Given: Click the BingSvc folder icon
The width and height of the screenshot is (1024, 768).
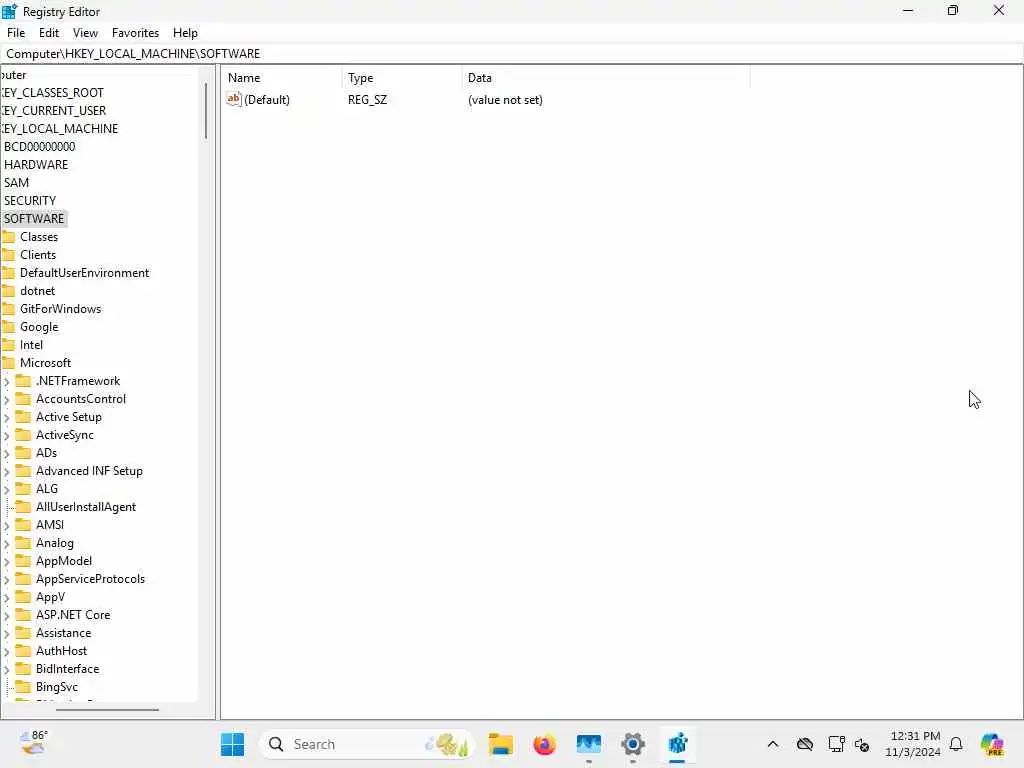Looking at the screenshot, I should tap(23, 686).
